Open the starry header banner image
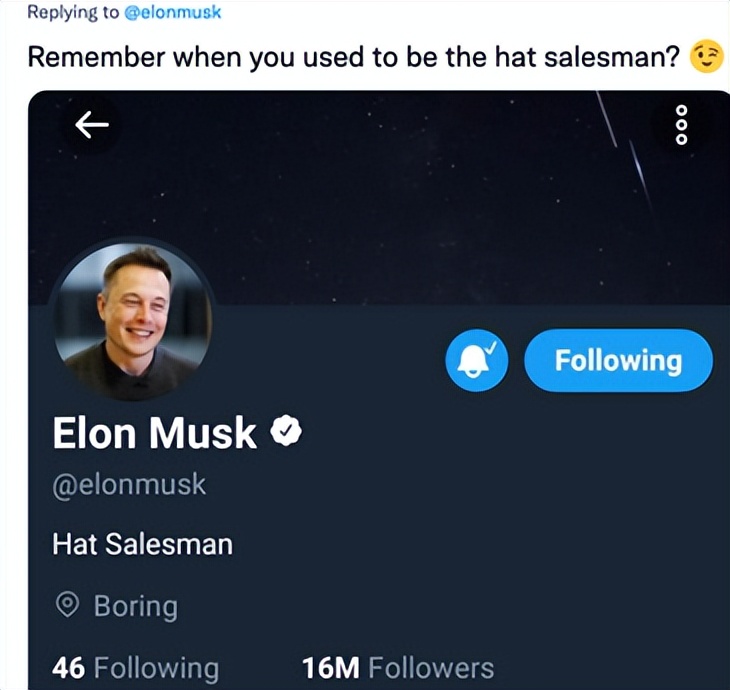730x690 pixels. tap(380, 200)
